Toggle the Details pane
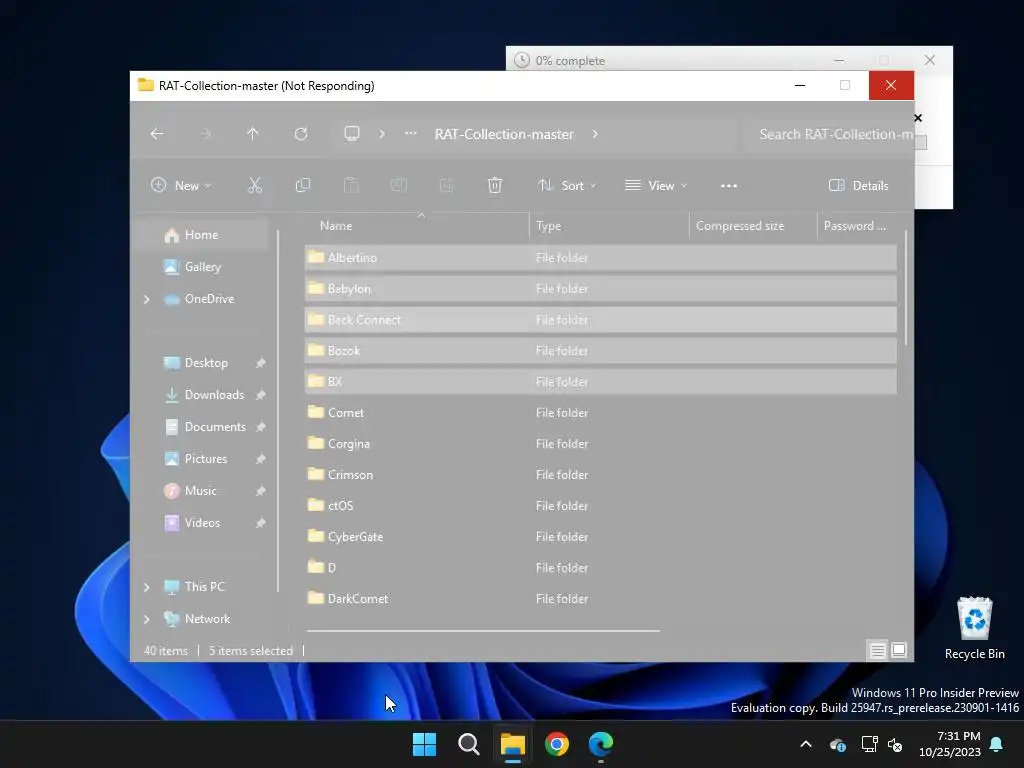The height and width of the screenshot is (768, 1024). point(859,185)
